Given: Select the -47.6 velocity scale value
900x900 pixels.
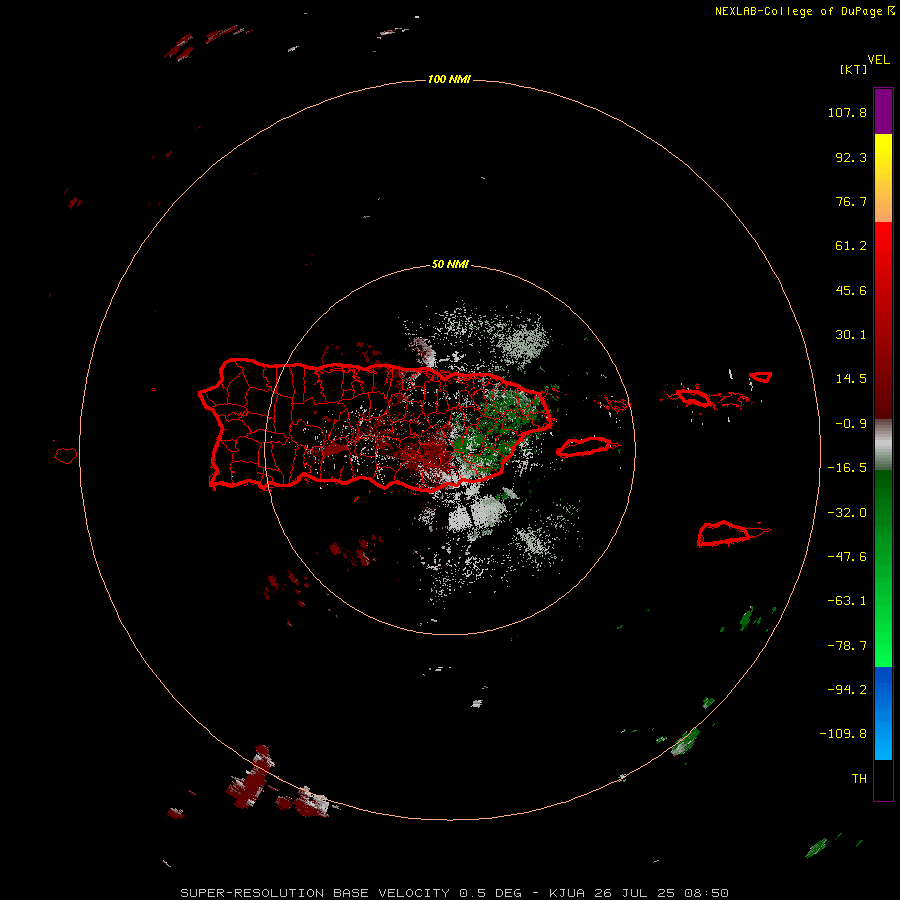Looking at the screenshot, I should (x=847, y=557).
